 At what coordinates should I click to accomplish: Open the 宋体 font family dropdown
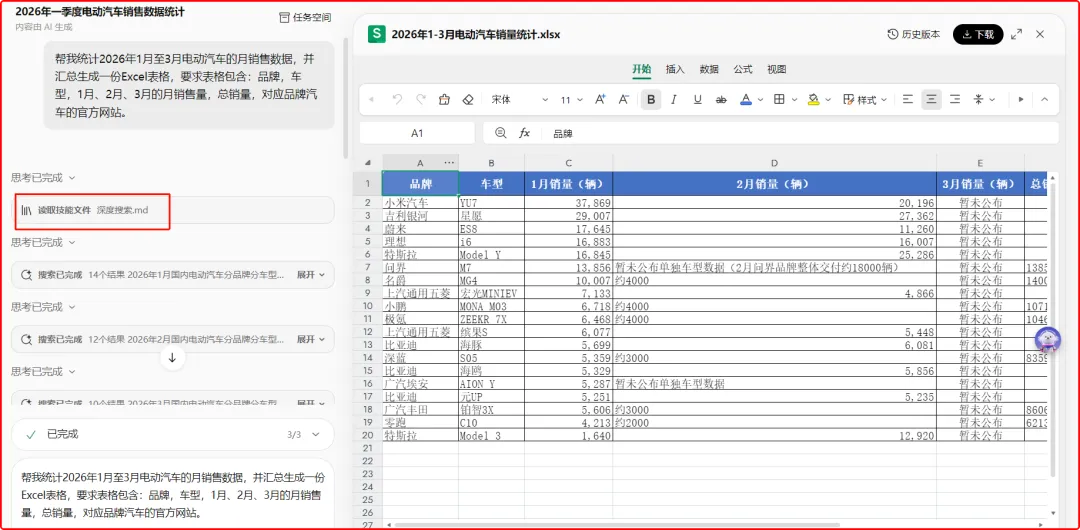520,100
